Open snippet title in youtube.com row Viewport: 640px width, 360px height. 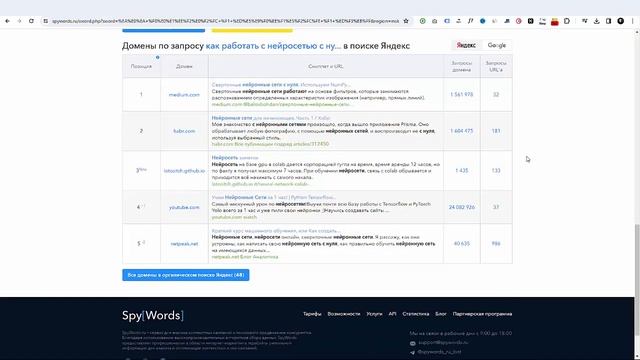(x=273, y=197)
